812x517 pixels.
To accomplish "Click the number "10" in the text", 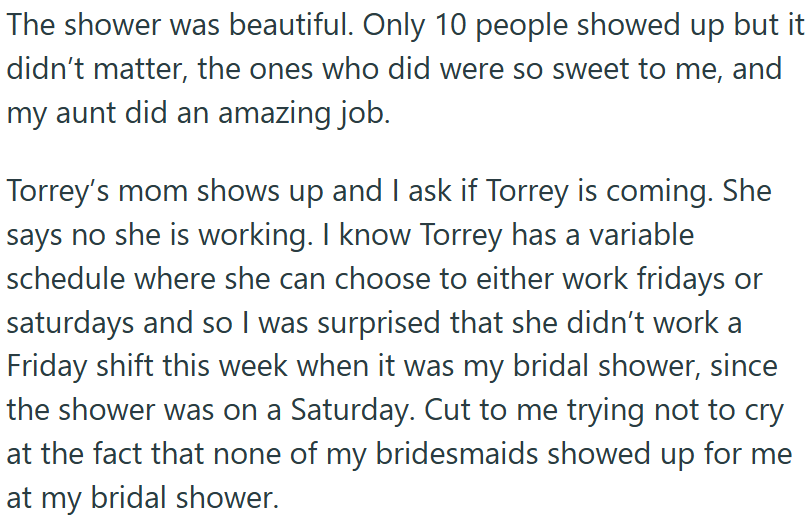I will 452,25.
